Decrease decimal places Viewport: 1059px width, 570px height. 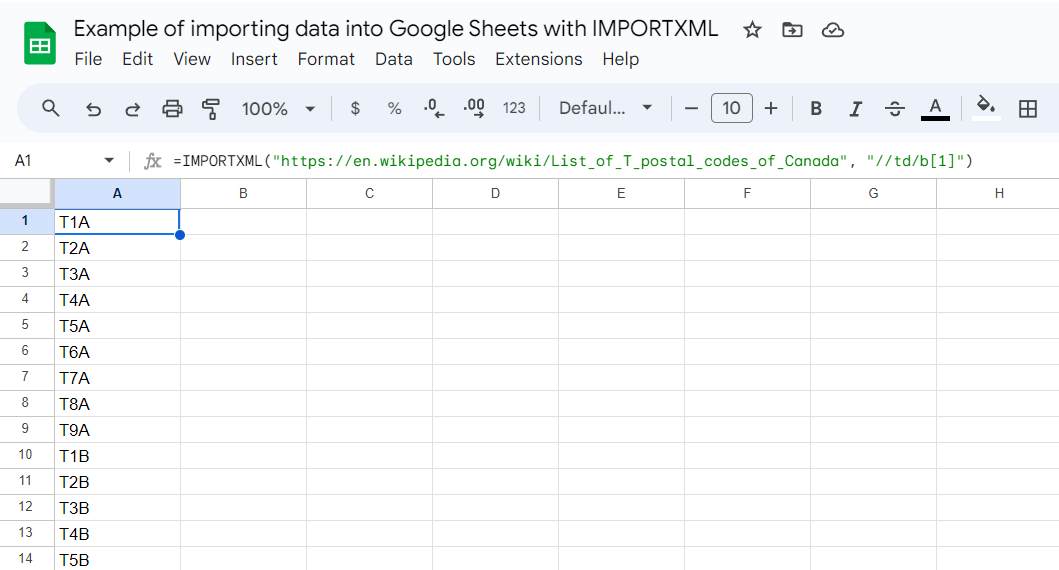click(434, 108)
